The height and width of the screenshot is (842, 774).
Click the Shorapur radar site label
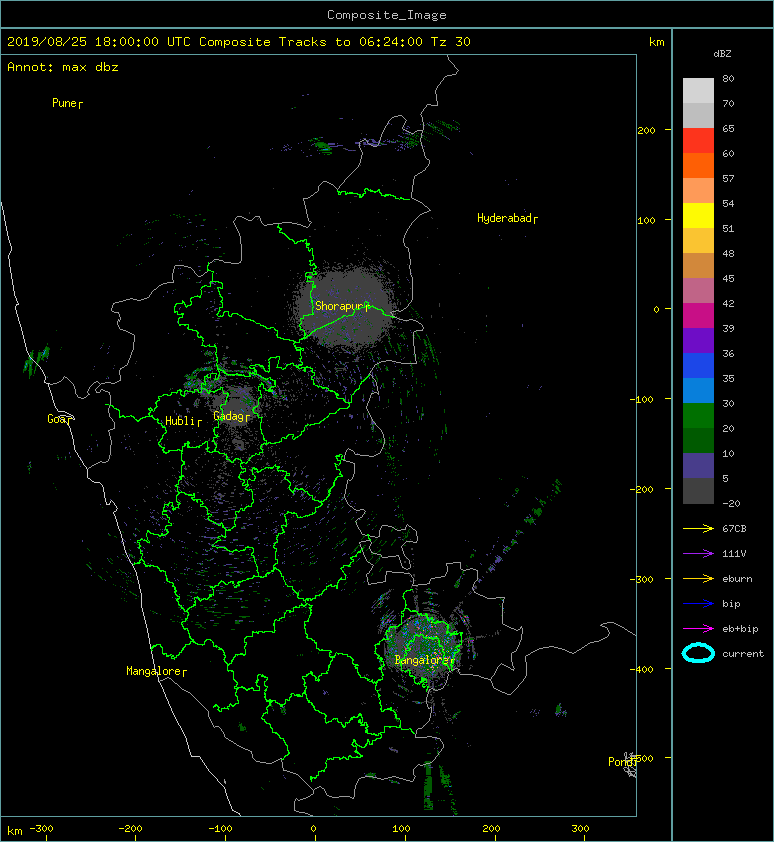click(x=342, y=306)
